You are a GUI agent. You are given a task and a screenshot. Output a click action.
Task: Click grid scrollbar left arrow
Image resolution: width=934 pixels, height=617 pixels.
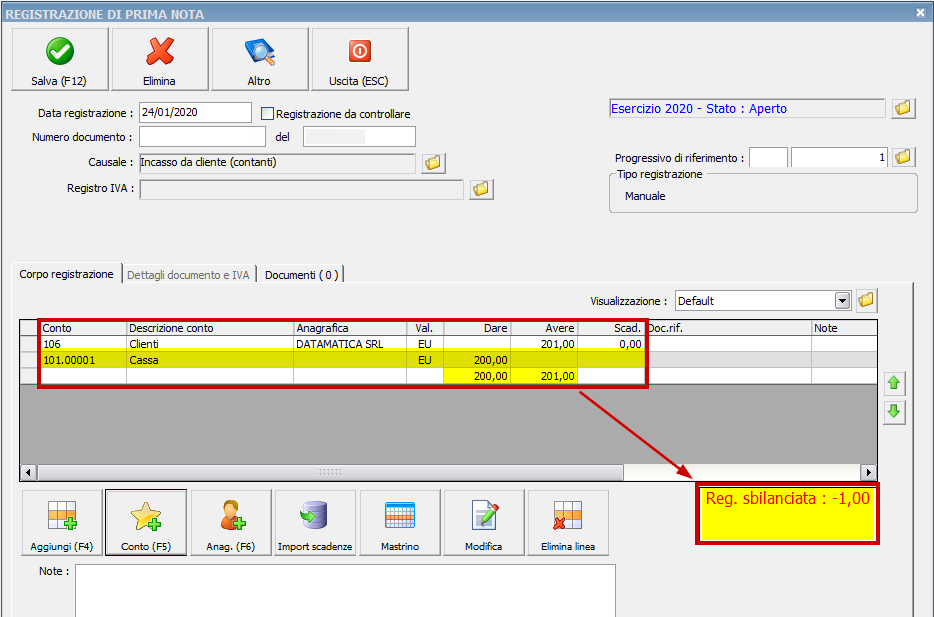point(28,472)
